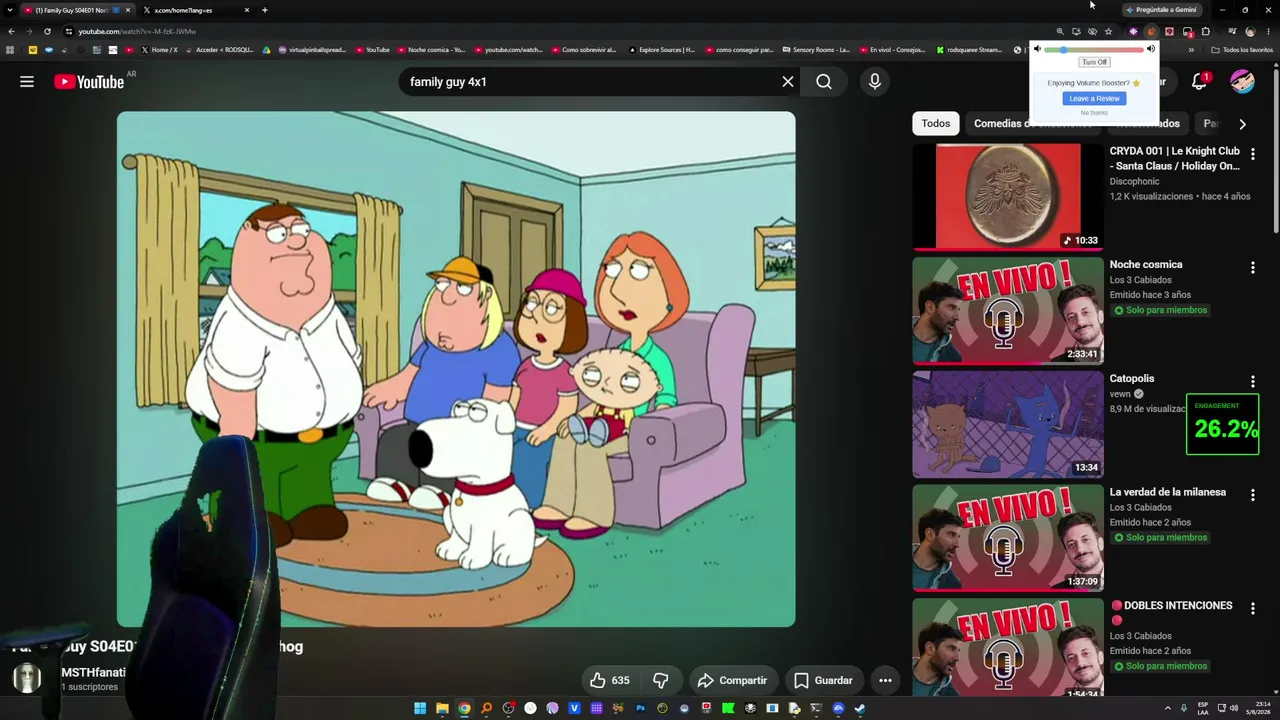Reload the YouTube page

tap(47, 31)
